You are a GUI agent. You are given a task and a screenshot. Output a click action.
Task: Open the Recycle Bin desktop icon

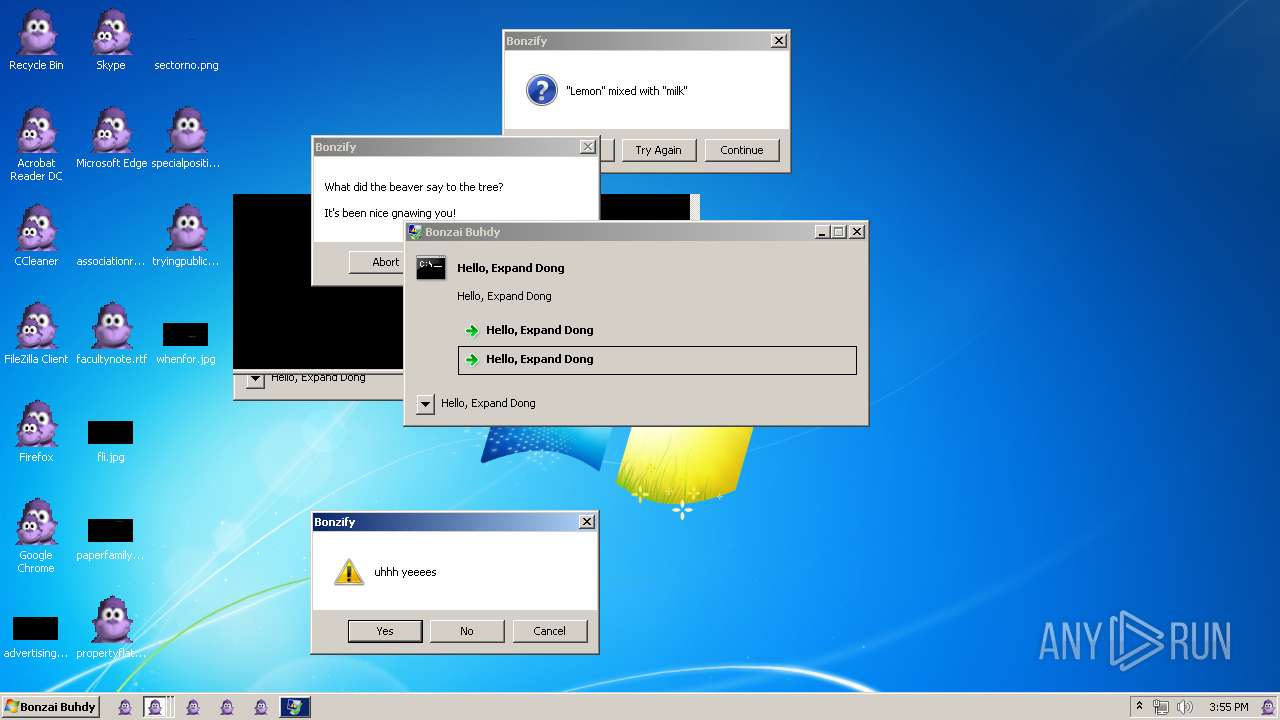tap(36, 41)
